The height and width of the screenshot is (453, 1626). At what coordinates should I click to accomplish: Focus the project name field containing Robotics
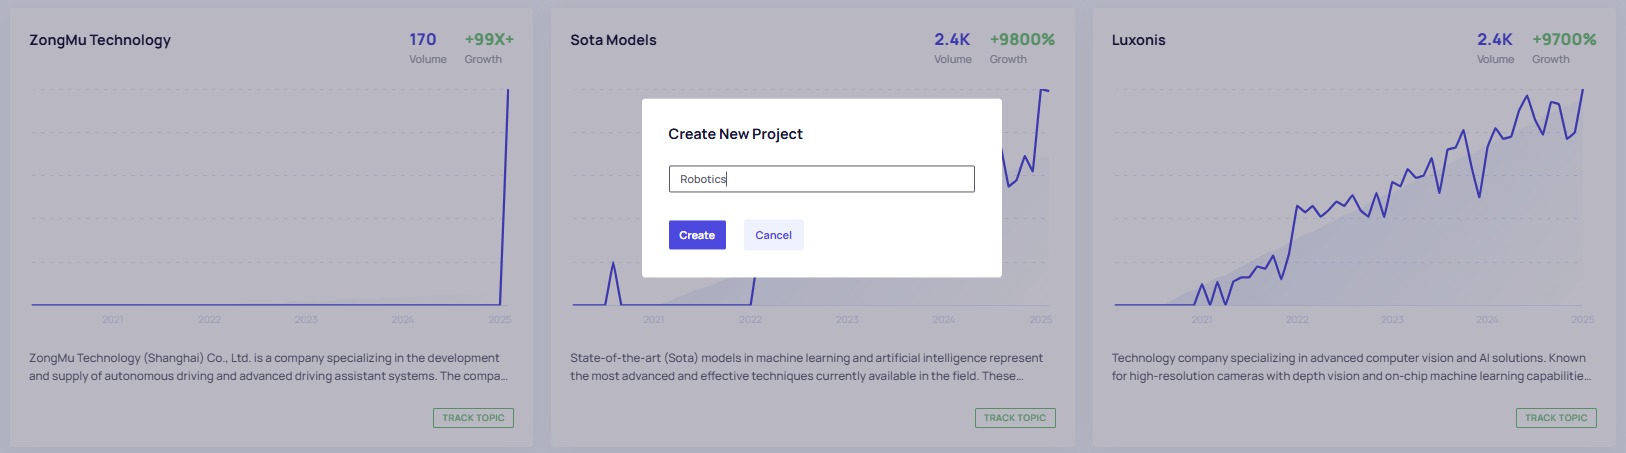pyautogui.click(x=821, y=179)
